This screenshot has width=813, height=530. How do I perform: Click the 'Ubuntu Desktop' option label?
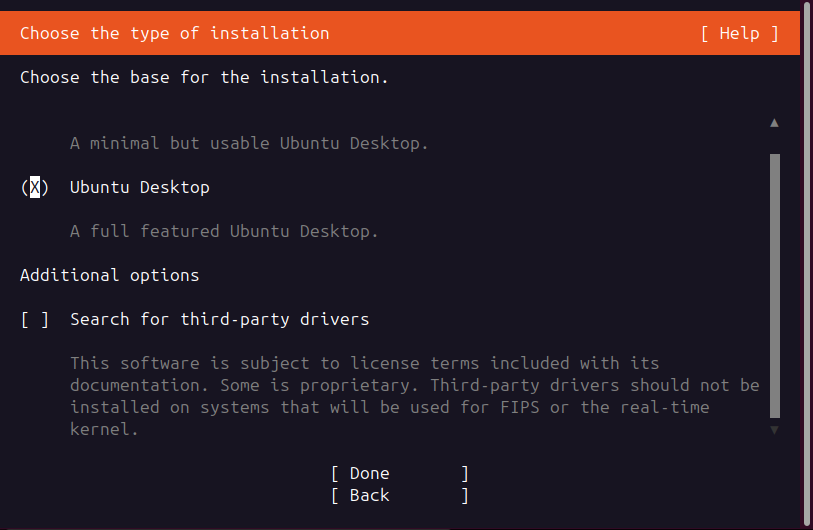pyautogui.click(x=139, y=187)
